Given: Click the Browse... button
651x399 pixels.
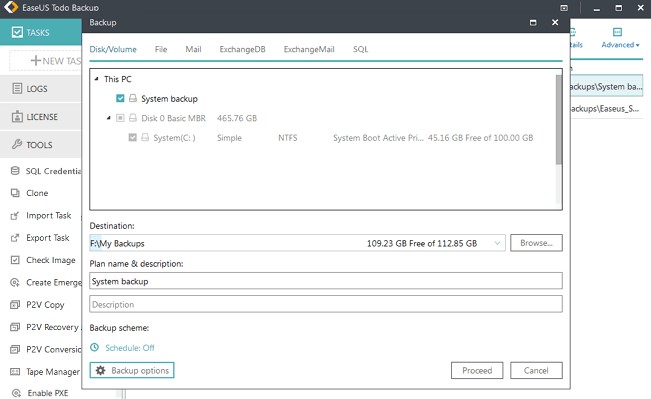Looking at the screenshot, I should (x=536, y=243).
